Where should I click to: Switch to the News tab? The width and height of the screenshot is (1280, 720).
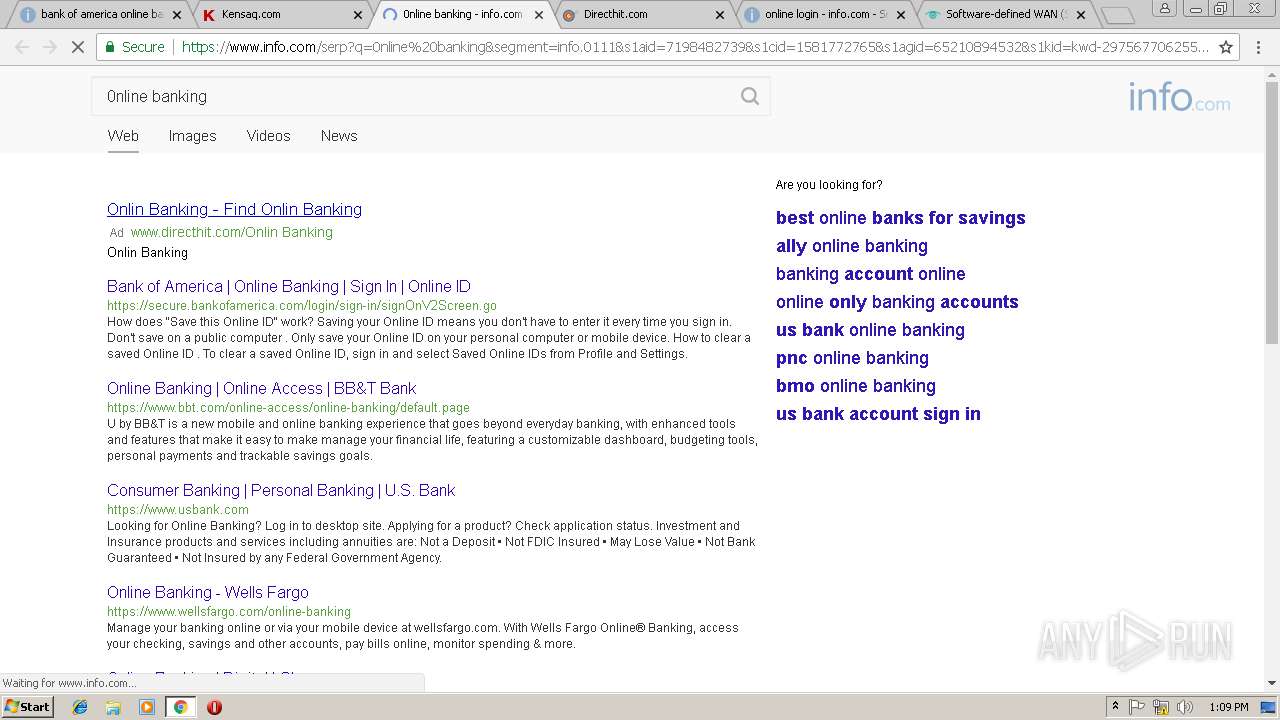339,136
